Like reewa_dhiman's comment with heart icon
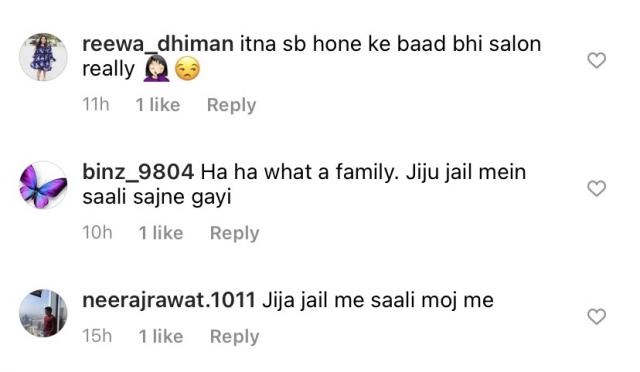This screenshot has width=640, height=372. 596,60
